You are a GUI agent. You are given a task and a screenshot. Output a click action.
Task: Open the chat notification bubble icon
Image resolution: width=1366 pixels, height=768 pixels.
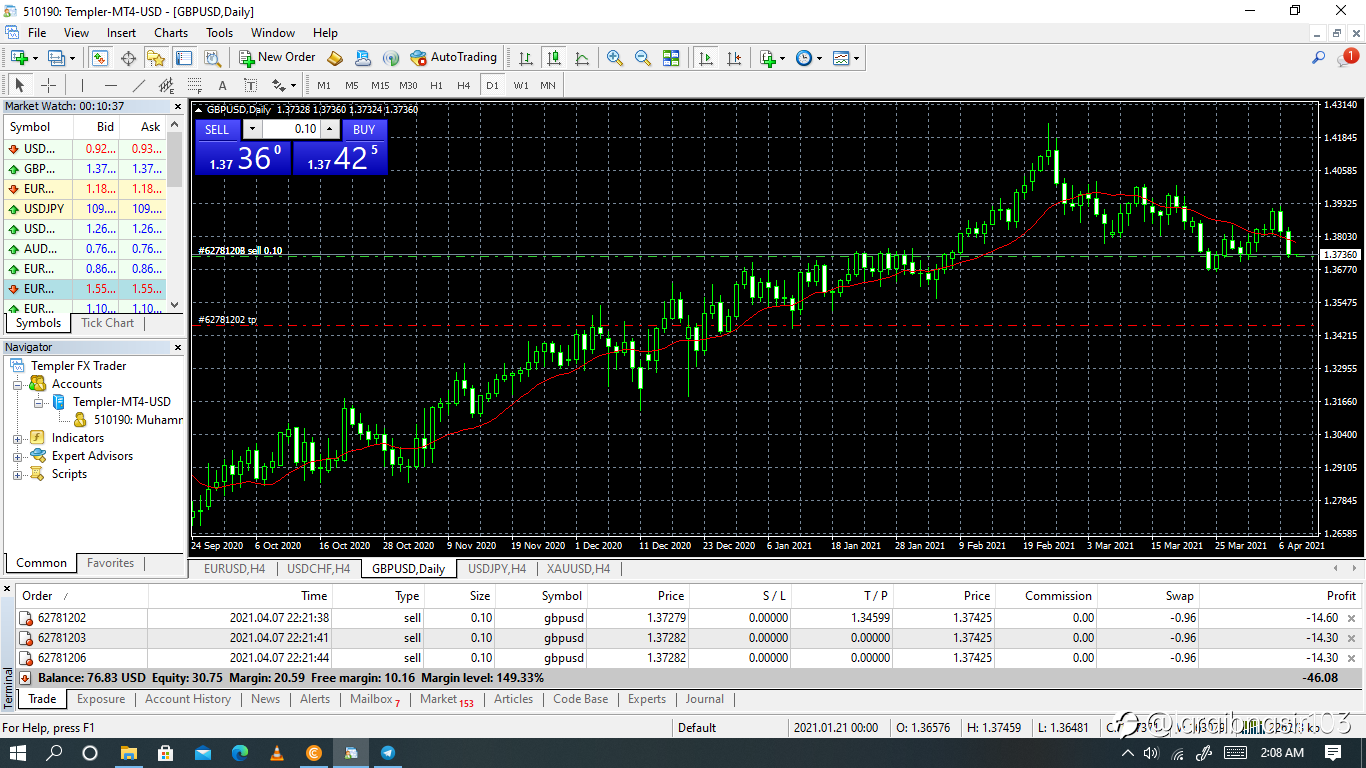(1346, 58)
